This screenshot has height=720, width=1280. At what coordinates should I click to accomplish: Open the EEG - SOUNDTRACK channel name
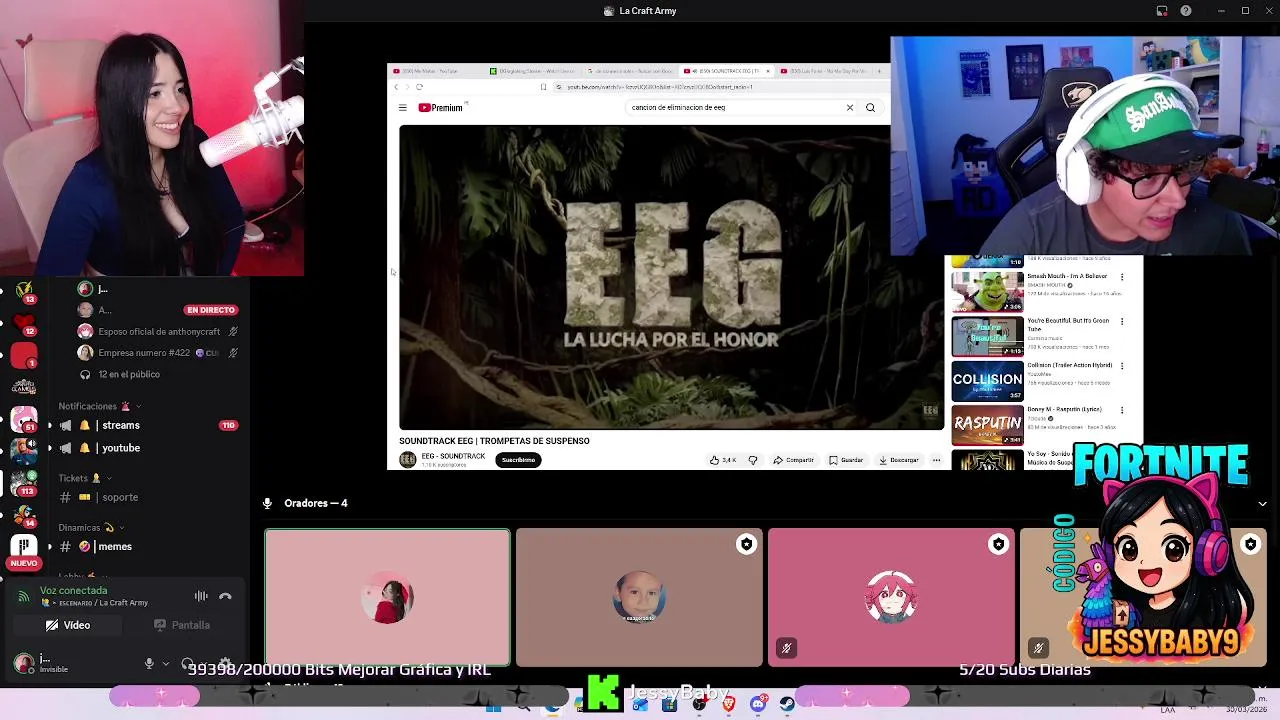pyautogui.click(x=453, y=456)
